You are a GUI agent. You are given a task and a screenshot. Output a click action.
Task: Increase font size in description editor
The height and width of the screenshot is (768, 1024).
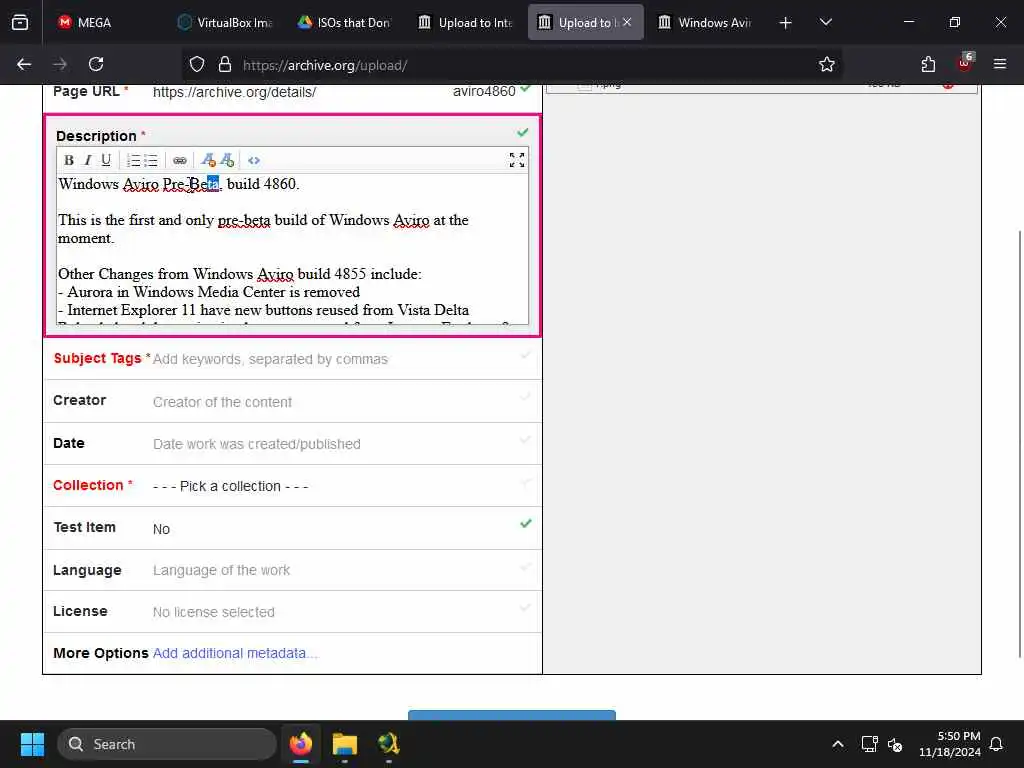pyautogui.click(x=227, y=160)
